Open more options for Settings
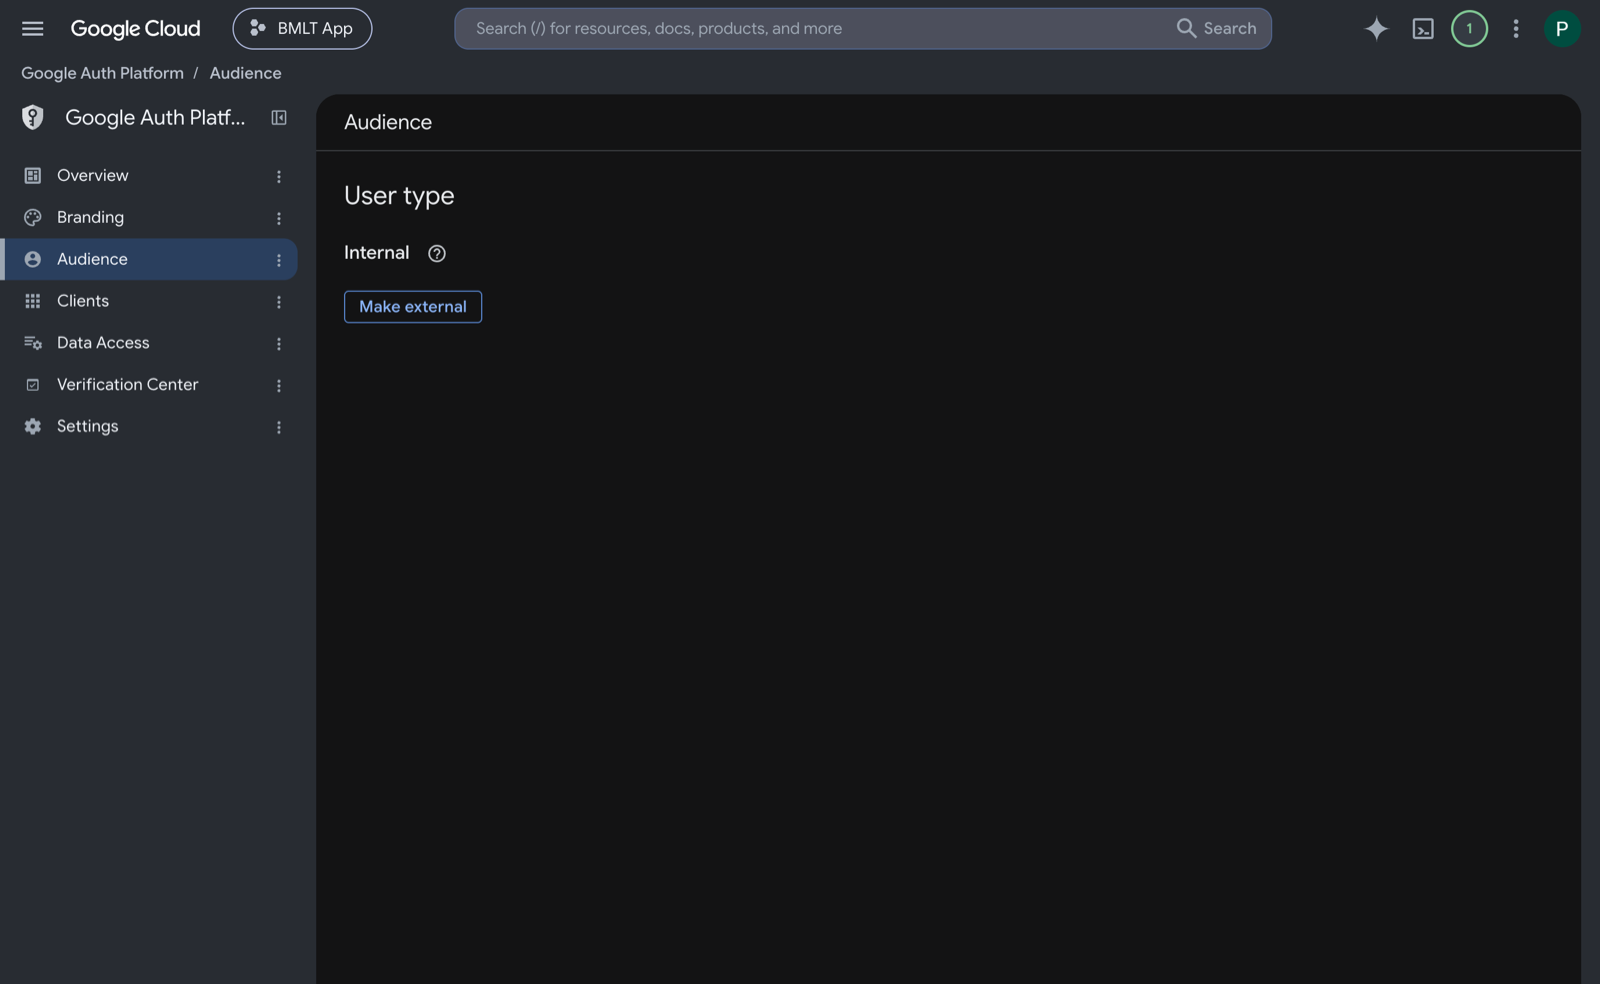The width and height of the screenshot is (1600, 984). 279,428
